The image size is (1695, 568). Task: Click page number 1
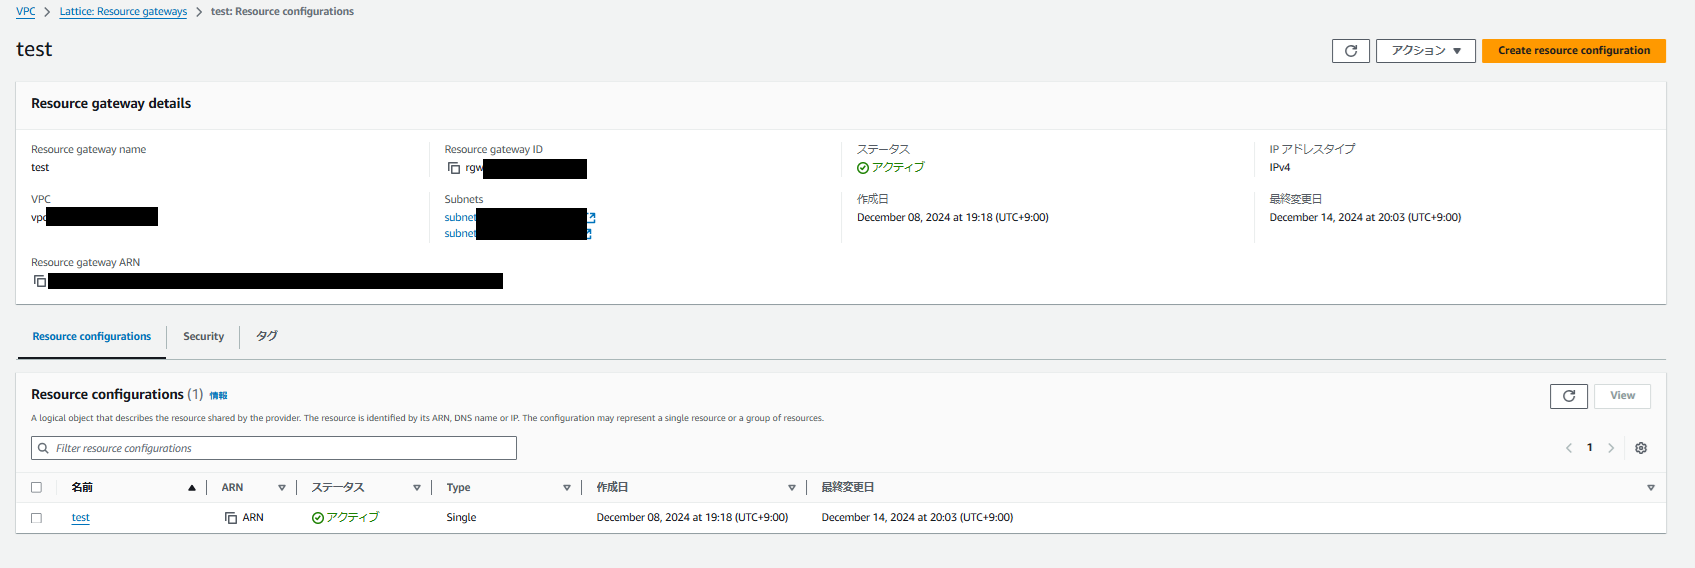[1589, 448]
